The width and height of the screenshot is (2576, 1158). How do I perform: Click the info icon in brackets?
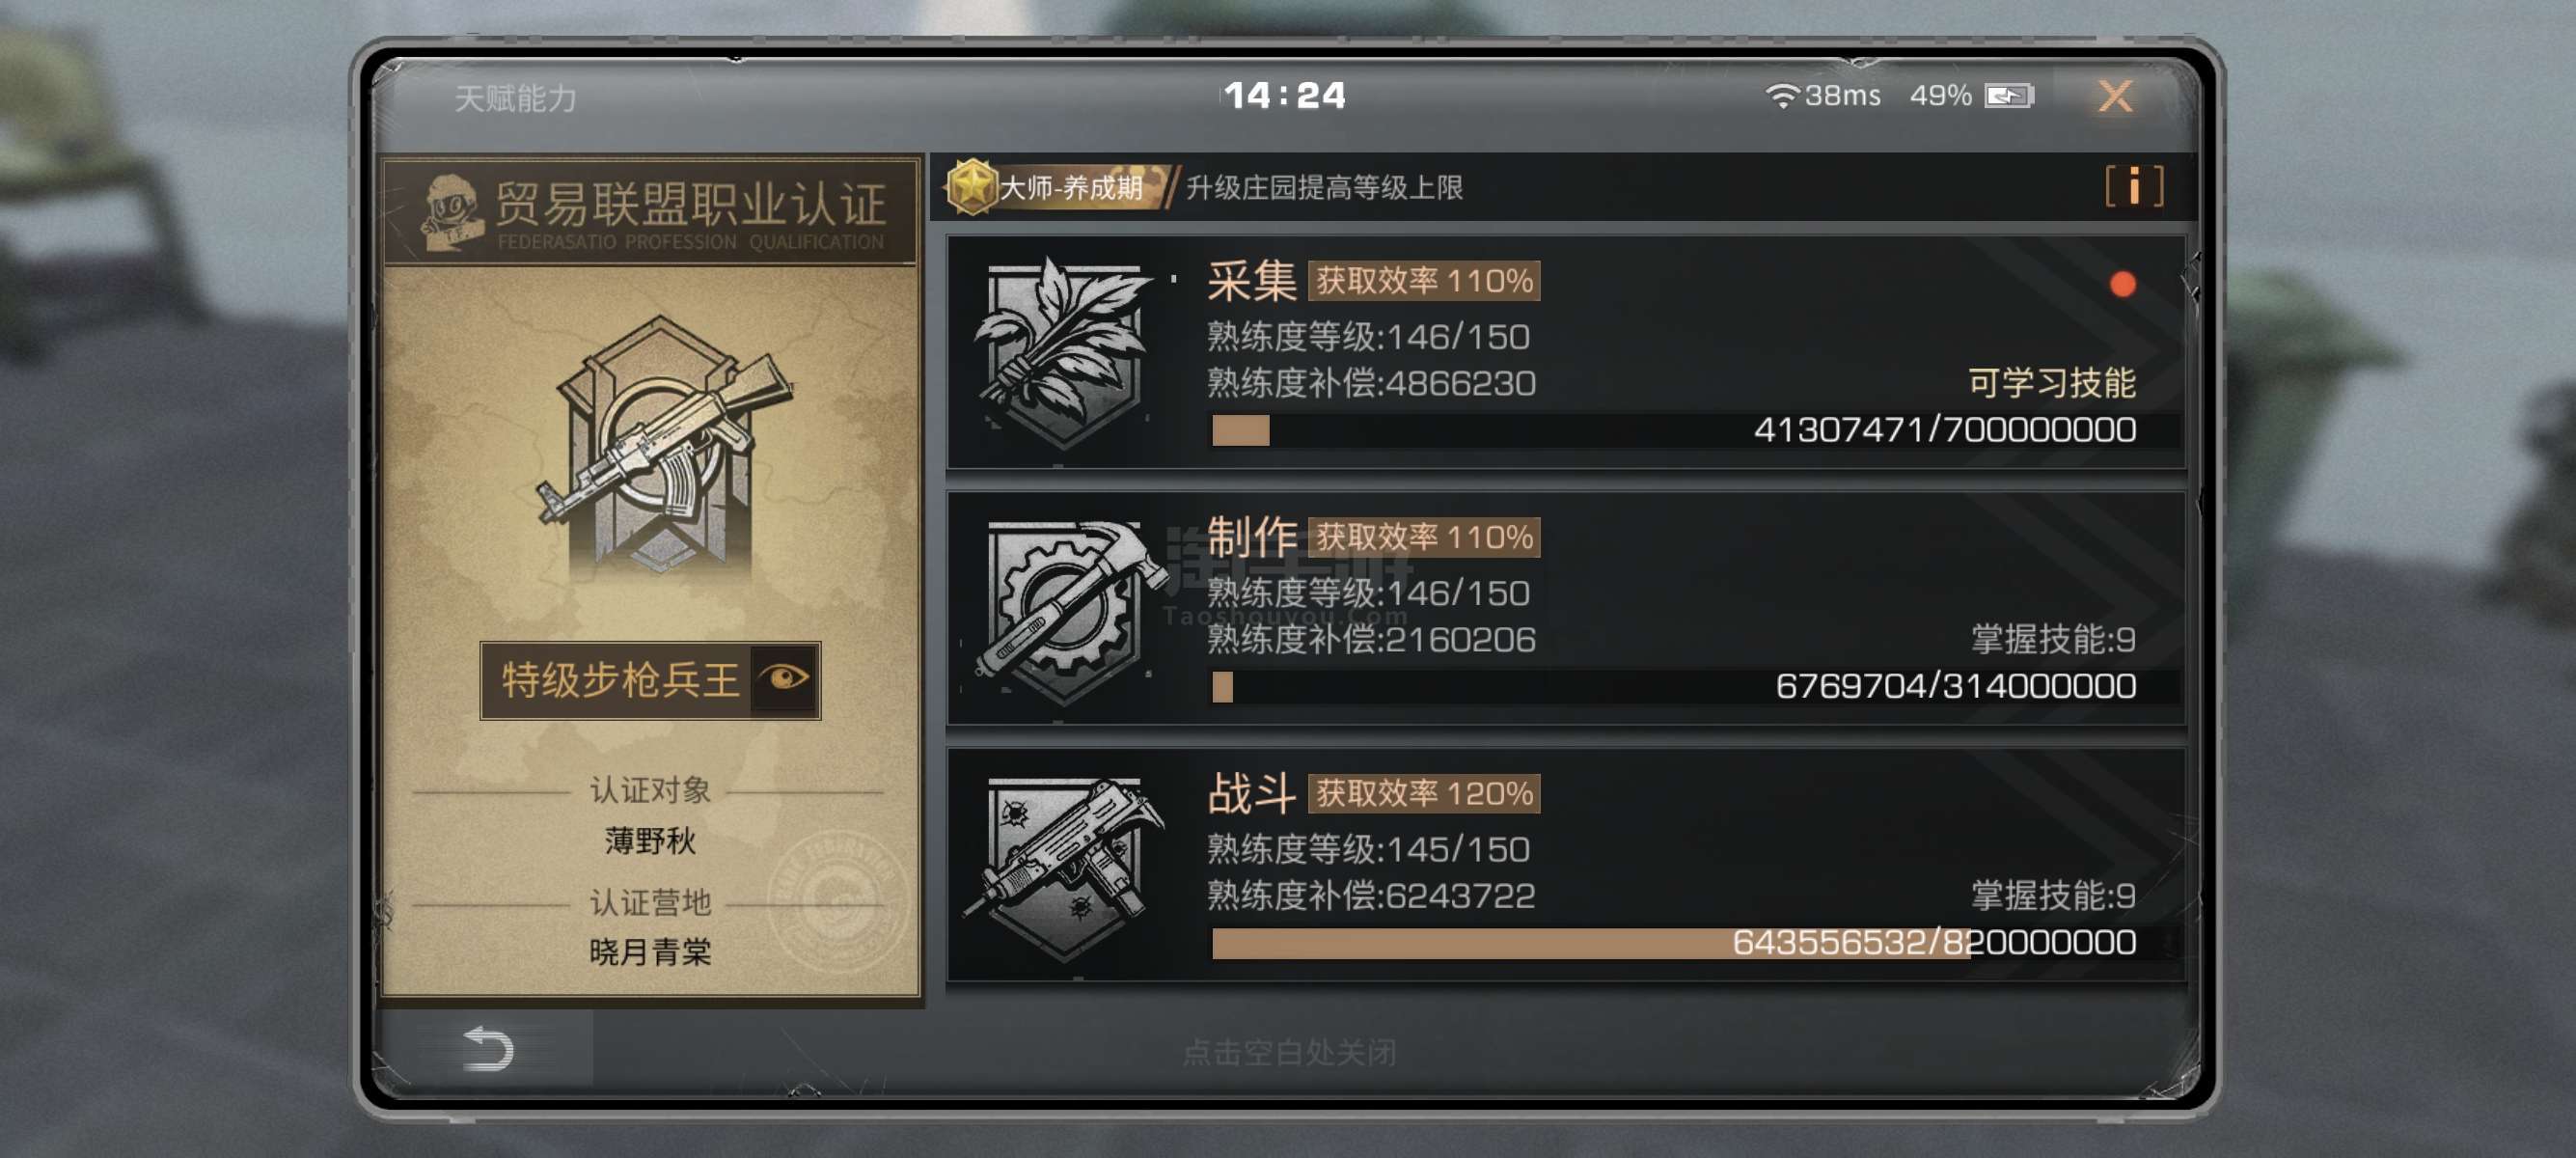click(2134, 186)
